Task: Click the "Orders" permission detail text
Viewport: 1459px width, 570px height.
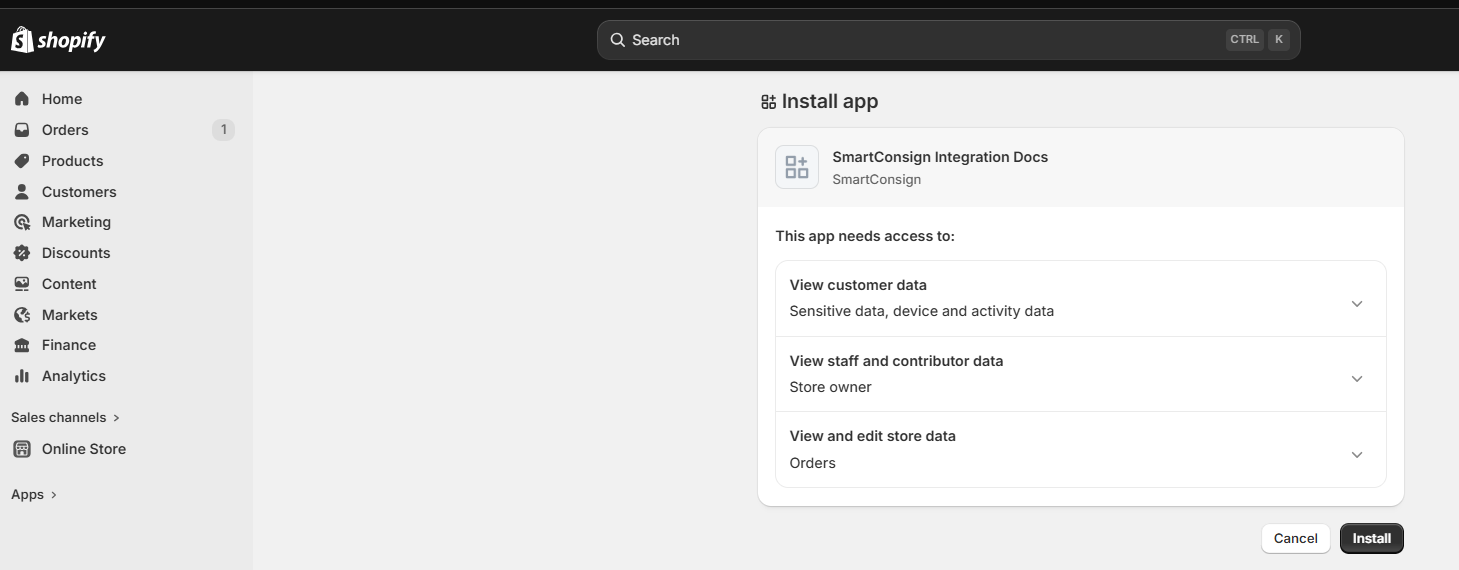Action: (813, 463)
